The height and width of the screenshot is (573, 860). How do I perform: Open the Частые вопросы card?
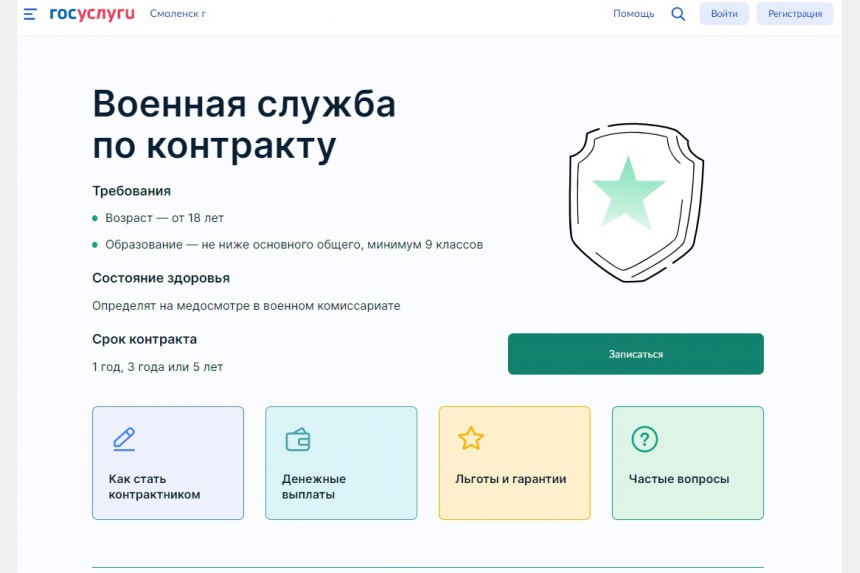tap(688, 463)
